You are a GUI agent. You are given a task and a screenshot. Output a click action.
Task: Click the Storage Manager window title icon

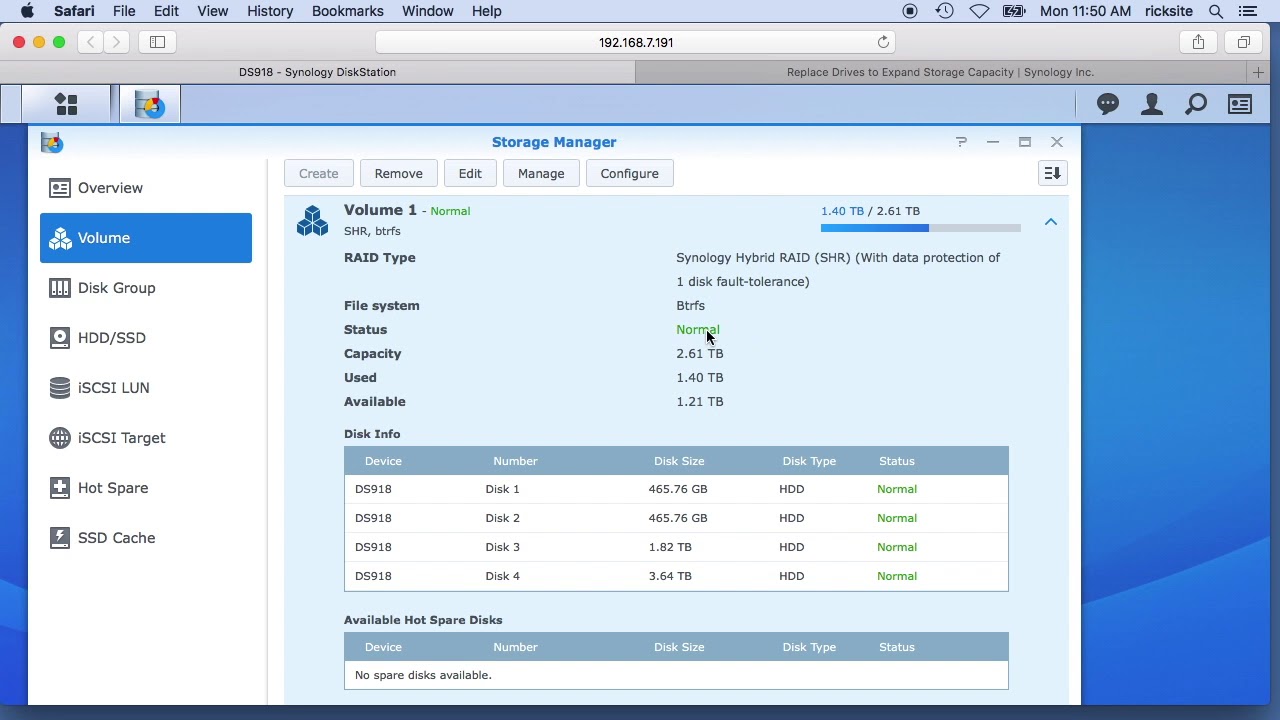52,142
